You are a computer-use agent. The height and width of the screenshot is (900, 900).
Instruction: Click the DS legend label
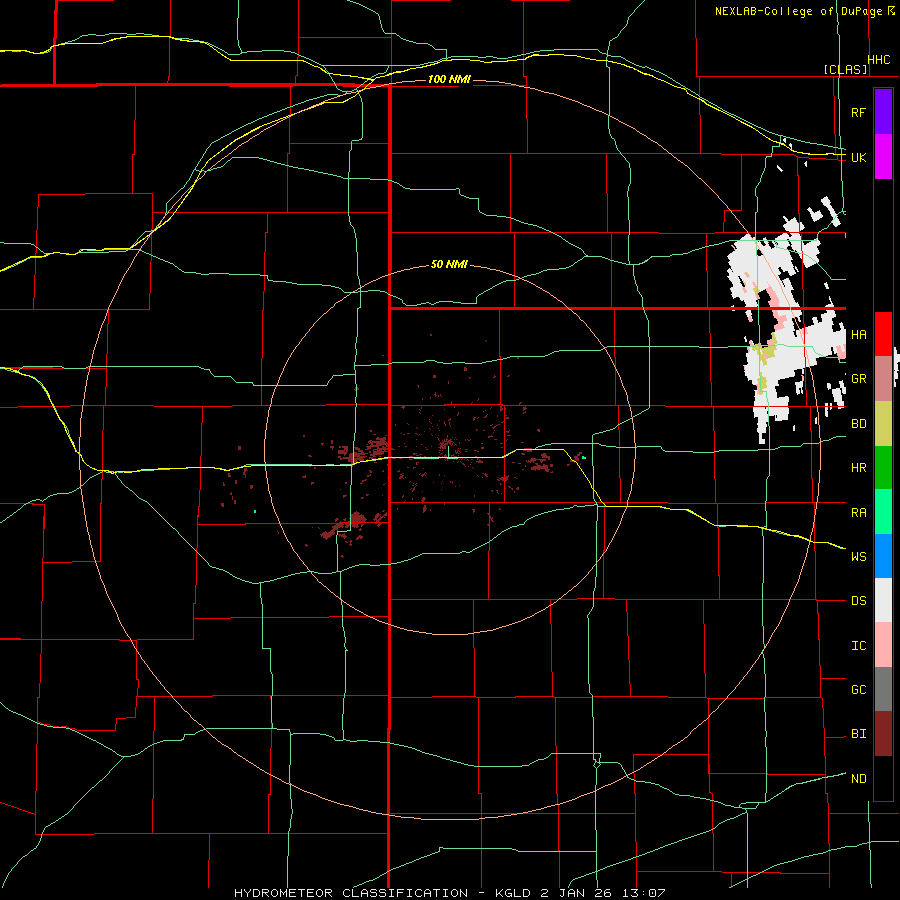(858, 601)
